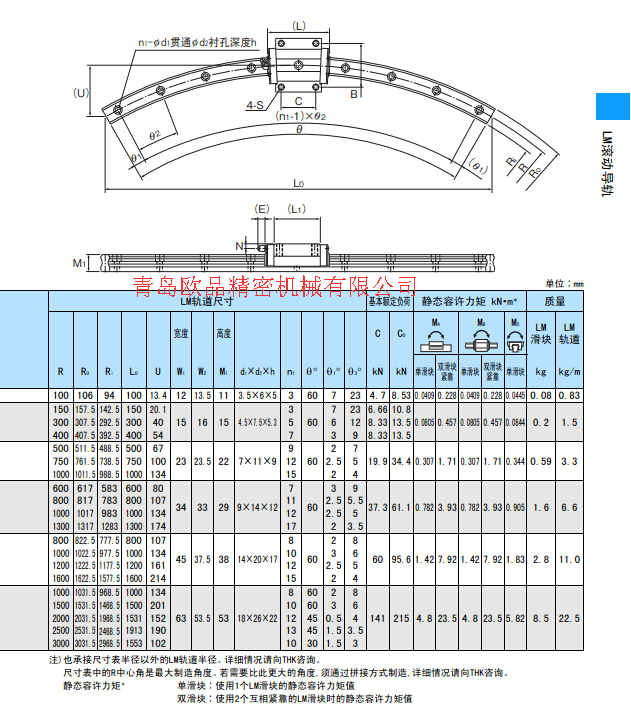Click the vertical LM滚动导轨 side label

coord(607,164)
